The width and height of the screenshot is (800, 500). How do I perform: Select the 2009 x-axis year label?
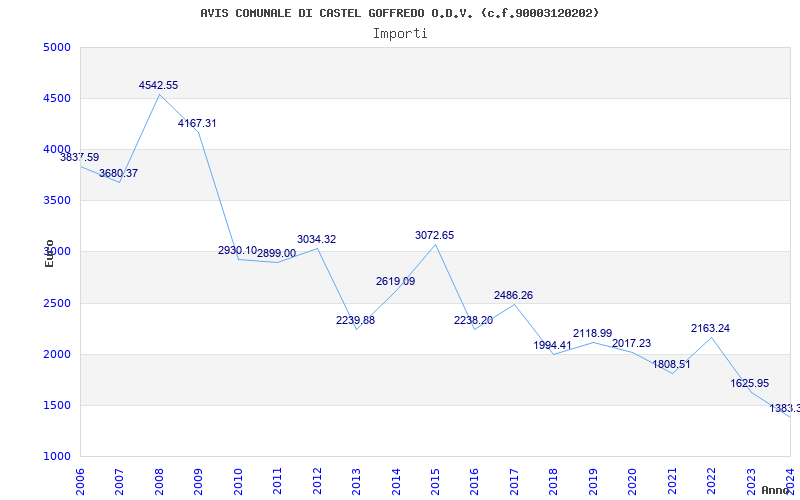pos(198,481)
